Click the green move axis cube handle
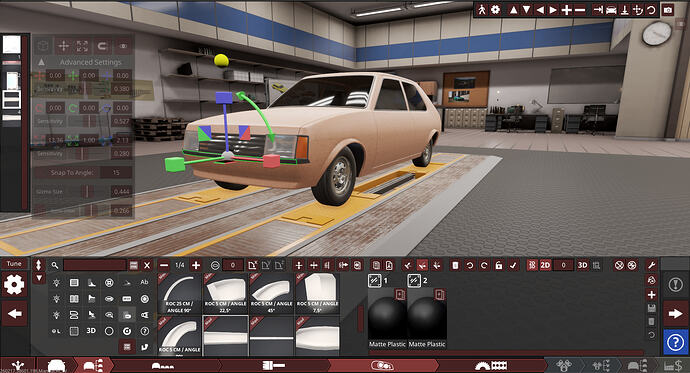The height and width of the screenshot is (373, 690). (x=174, y=164)
